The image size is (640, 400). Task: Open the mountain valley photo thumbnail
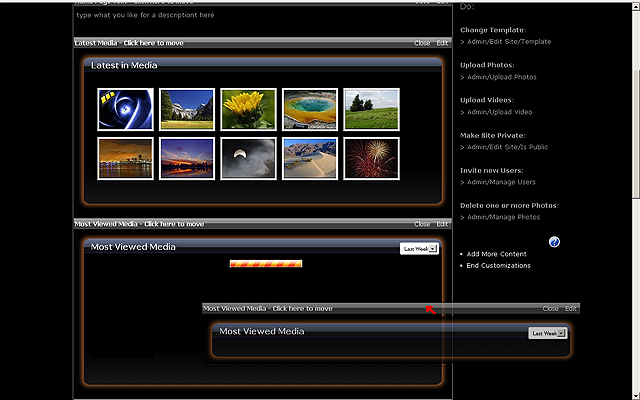(x=187, y=109)
